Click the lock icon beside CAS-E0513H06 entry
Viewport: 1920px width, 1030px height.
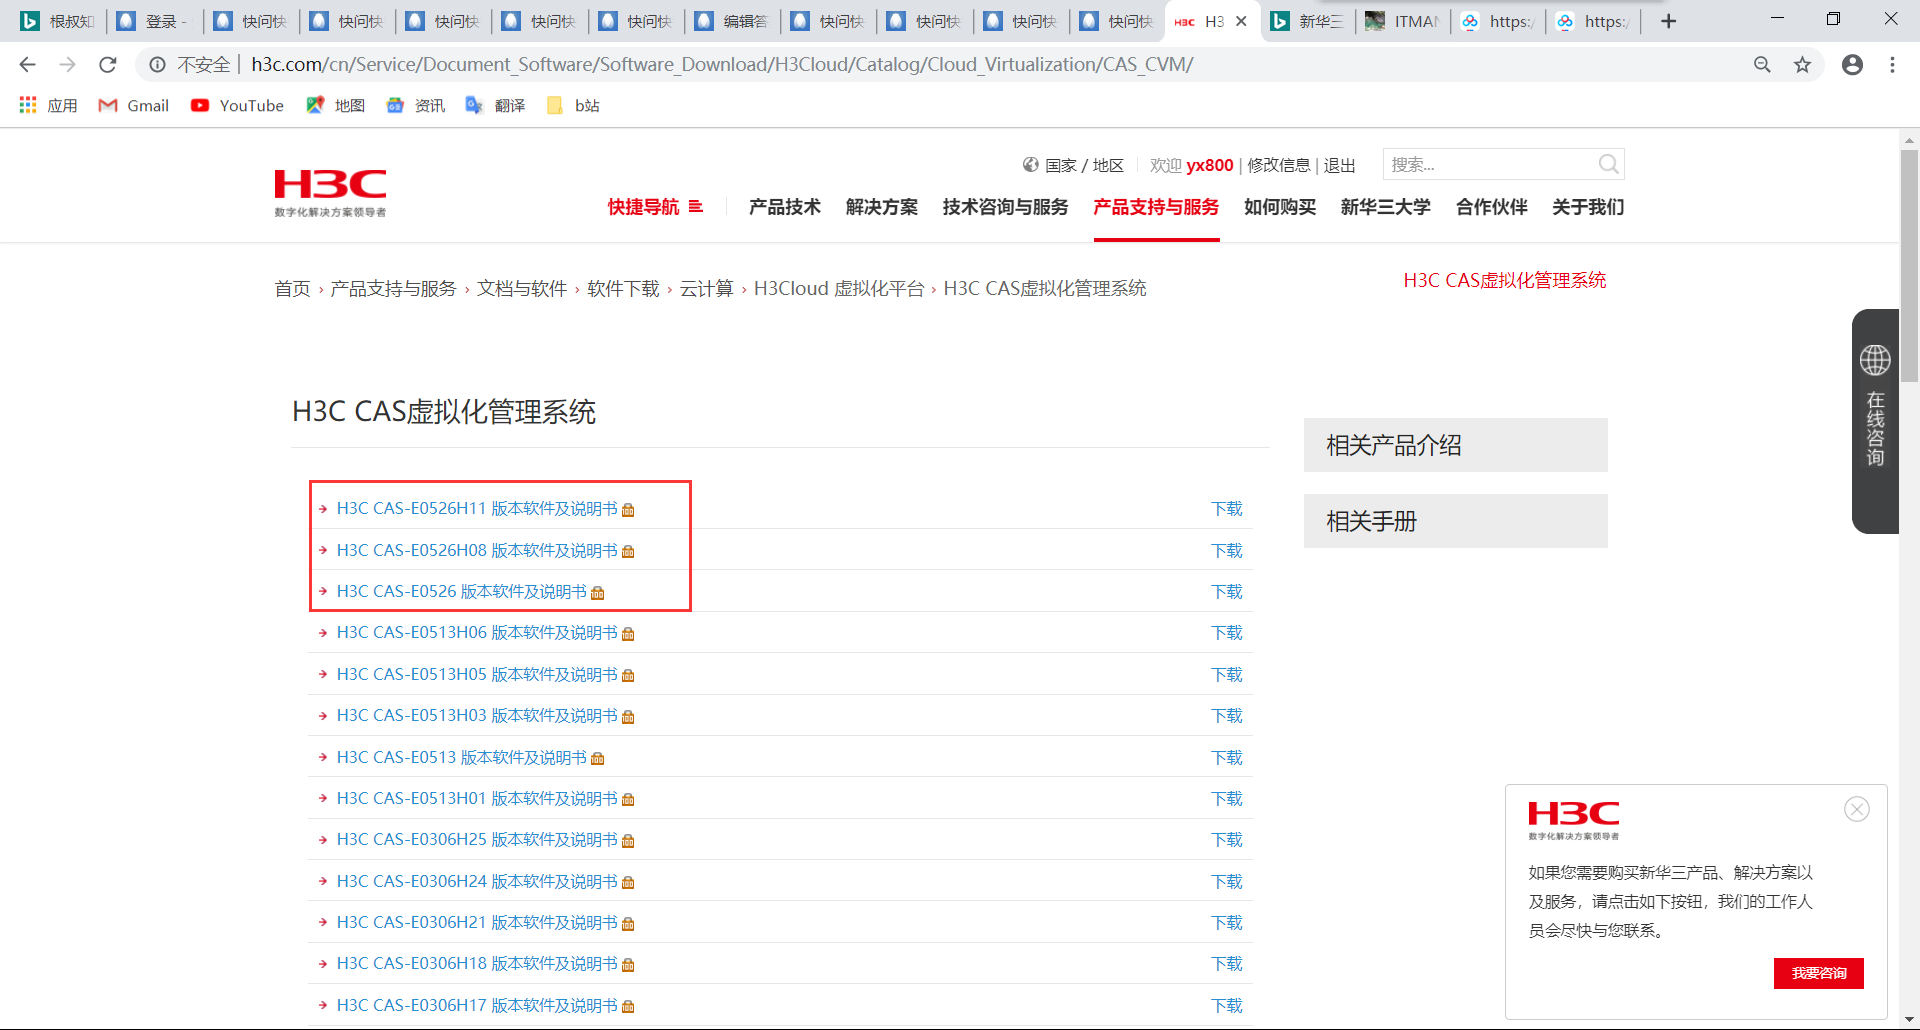[x=628, y=634]
